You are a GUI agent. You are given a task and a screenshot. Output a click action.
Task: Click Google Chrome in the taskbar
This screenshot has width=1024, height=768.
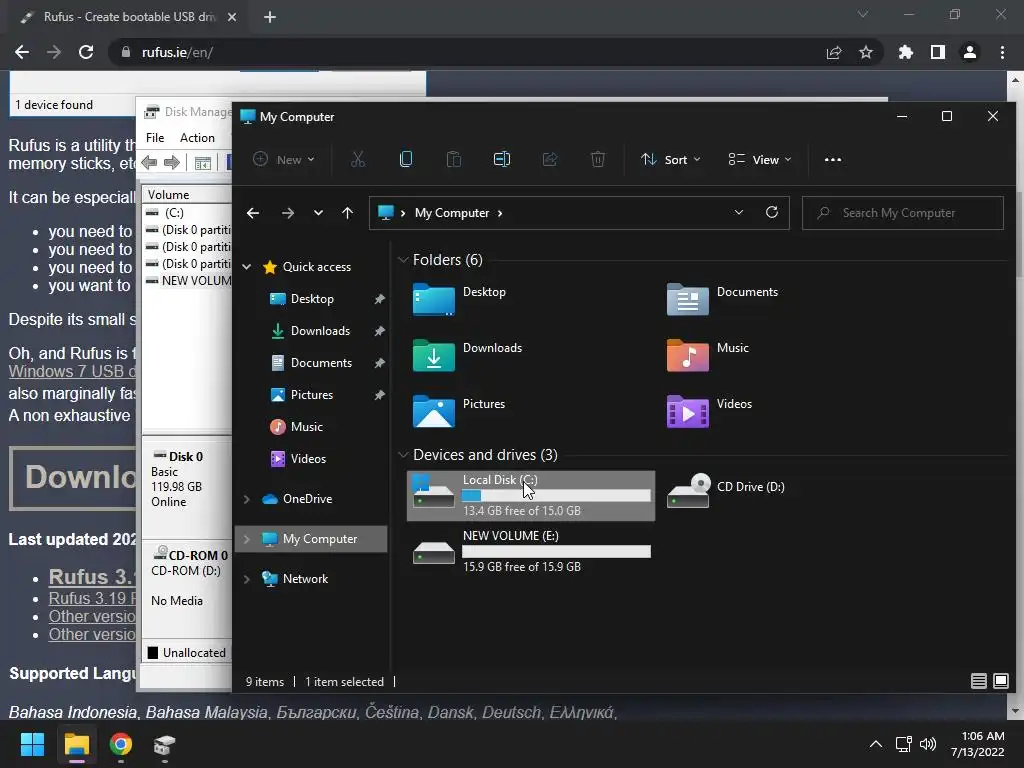click(121, 744)
